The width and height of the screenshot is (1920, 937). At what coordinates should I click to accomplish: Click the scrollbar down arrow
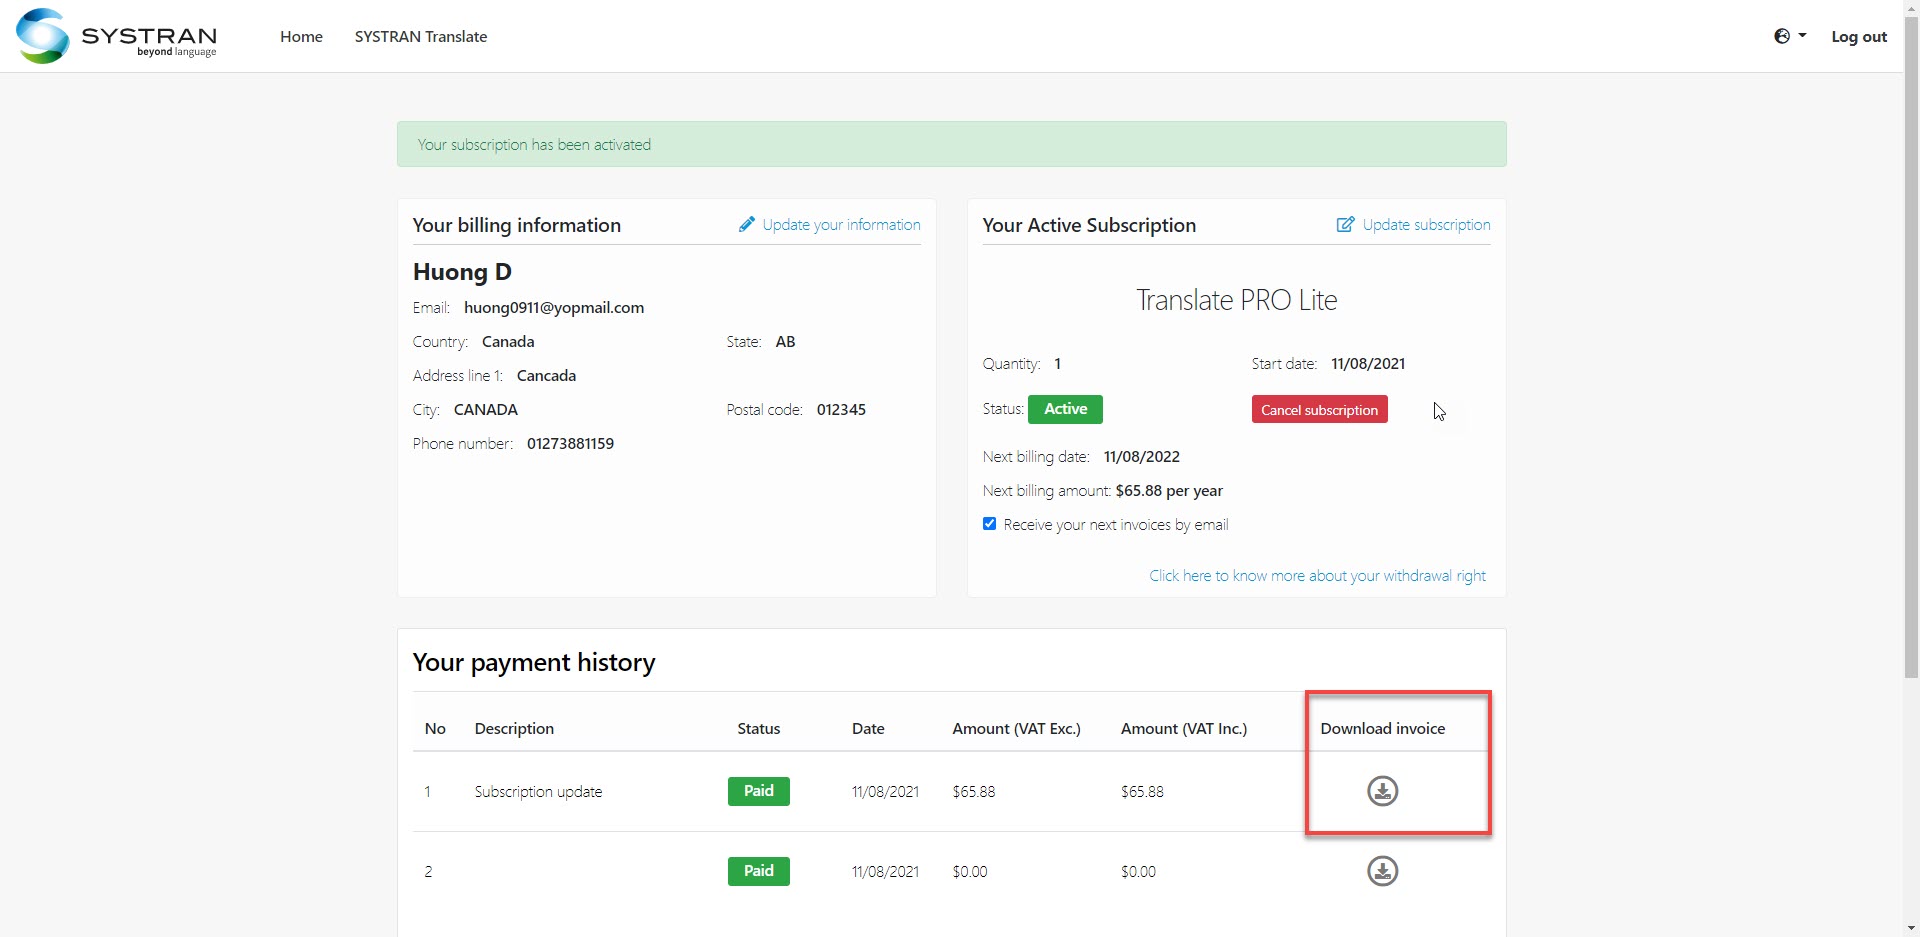click(1911, 928)
